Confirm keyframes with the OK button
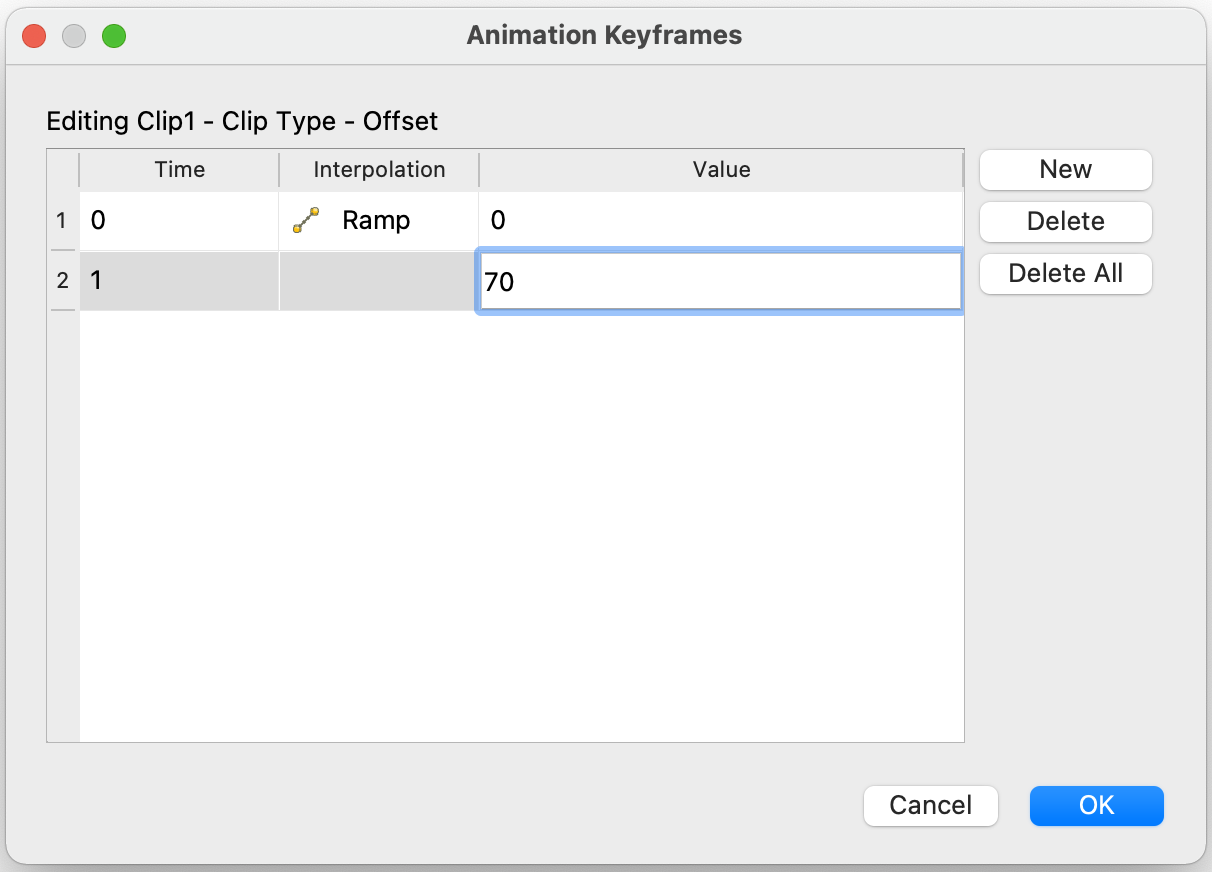The height and width of the screenshot is (872, 1212). [1096, 805]
